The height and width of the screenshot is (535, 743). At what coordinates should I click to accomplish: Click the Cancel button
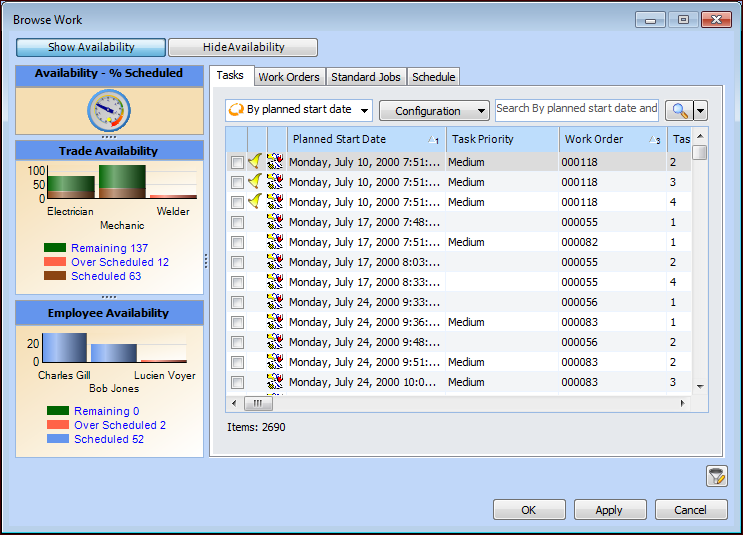[691, 510]
